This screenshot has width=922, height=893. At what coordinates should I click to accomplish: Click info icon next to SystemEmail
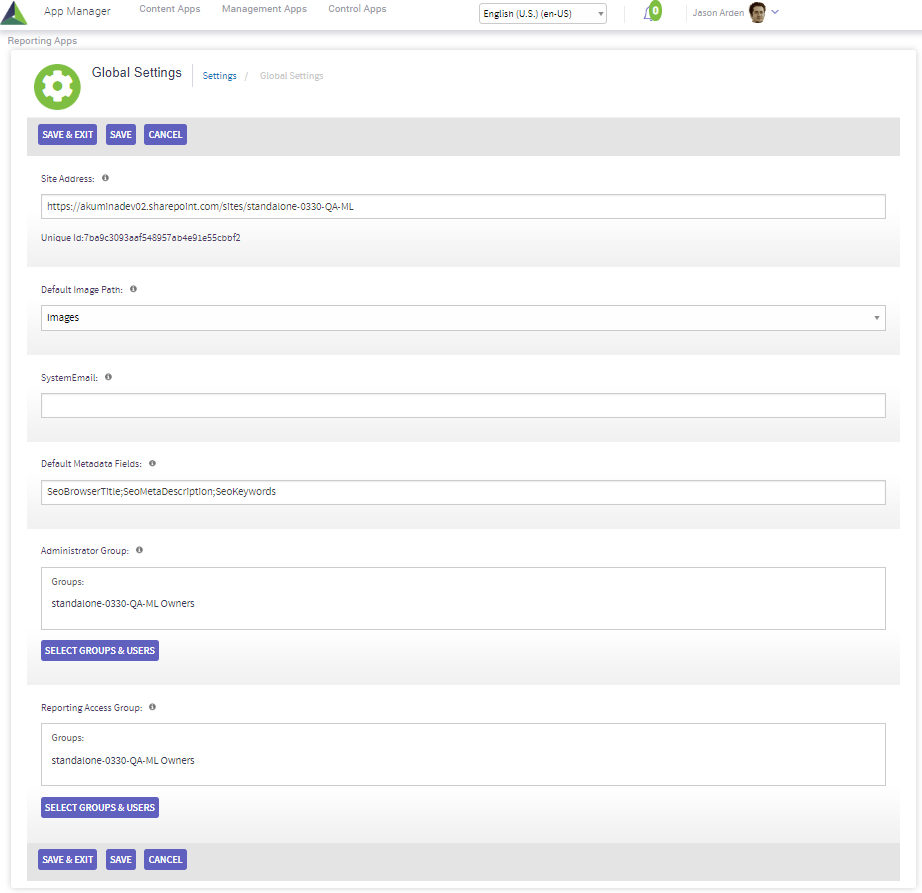click(108, 377)
